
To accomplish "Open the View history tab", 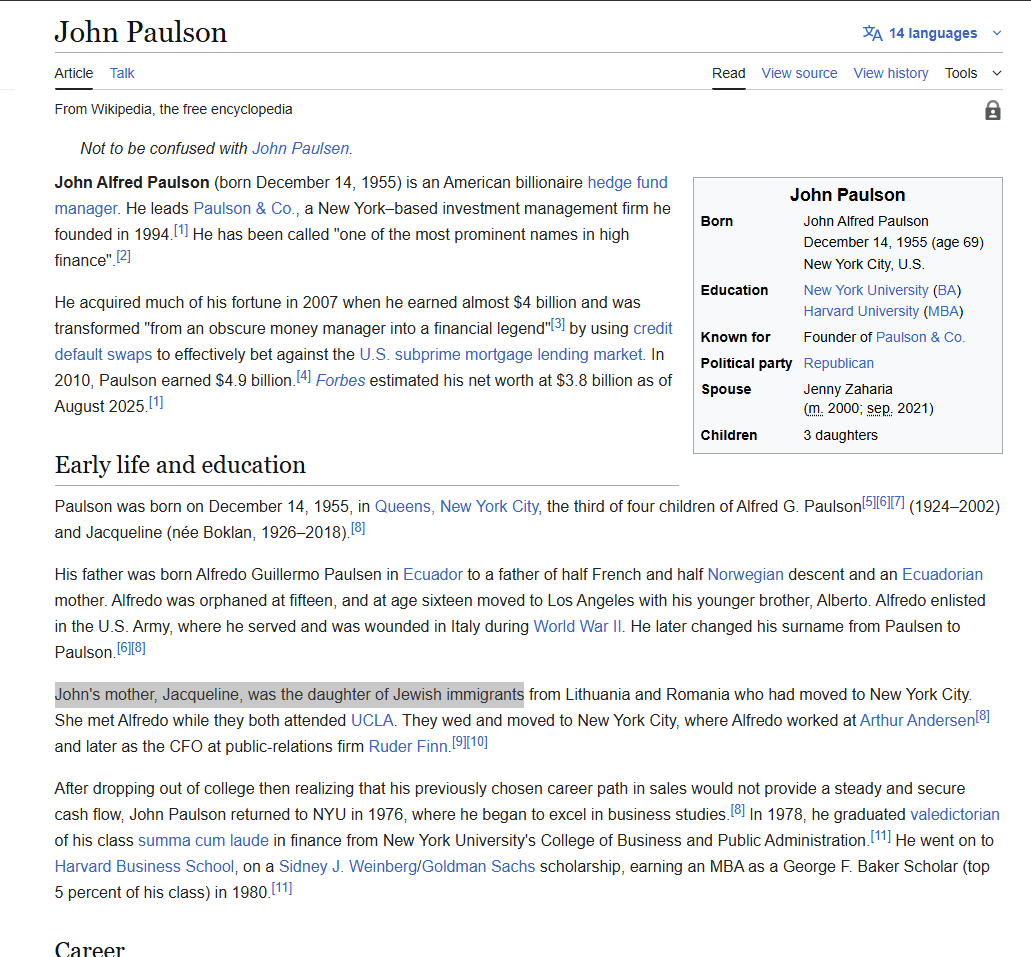I will click(890, 73).
